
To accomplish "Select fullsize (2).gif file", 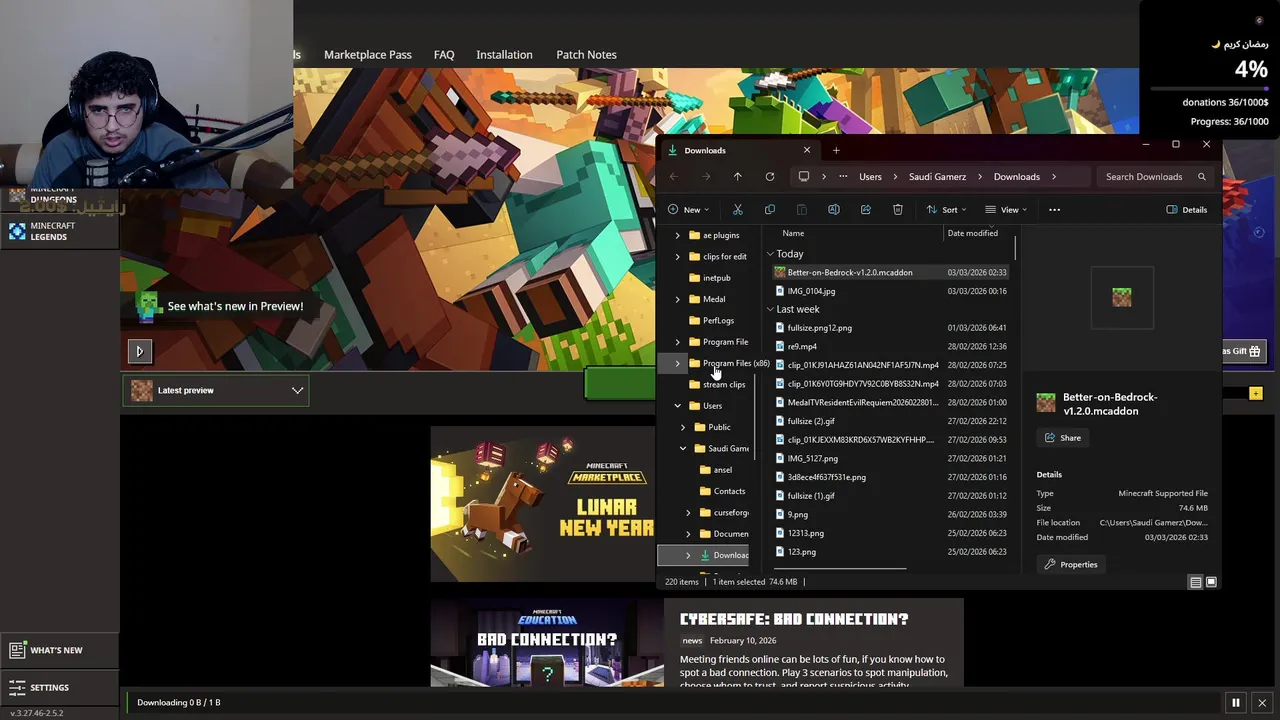I will coord(890,421).
